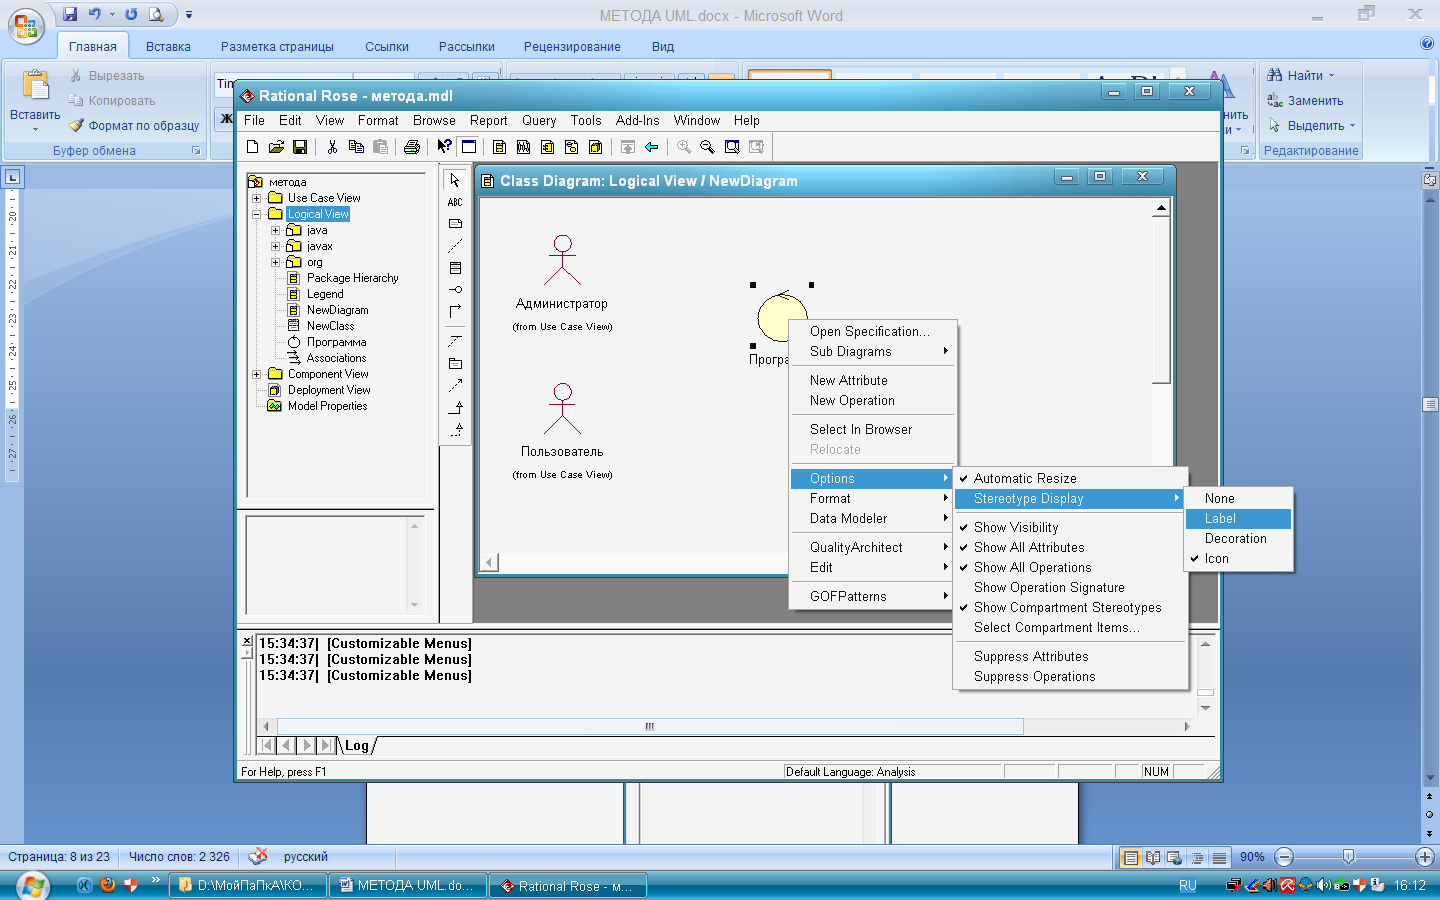Choose Icon stereotype display

pos(1238,559)
